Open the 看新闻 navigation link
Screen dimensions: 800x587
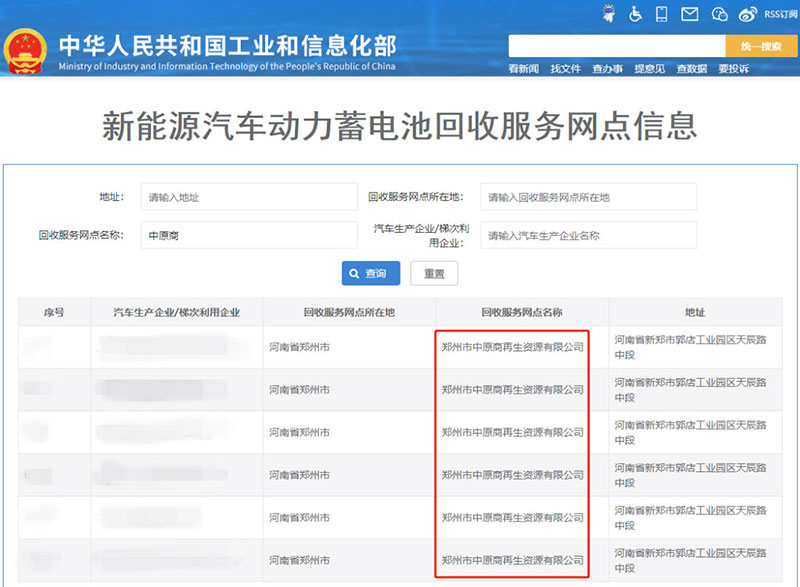click(523, 69)
